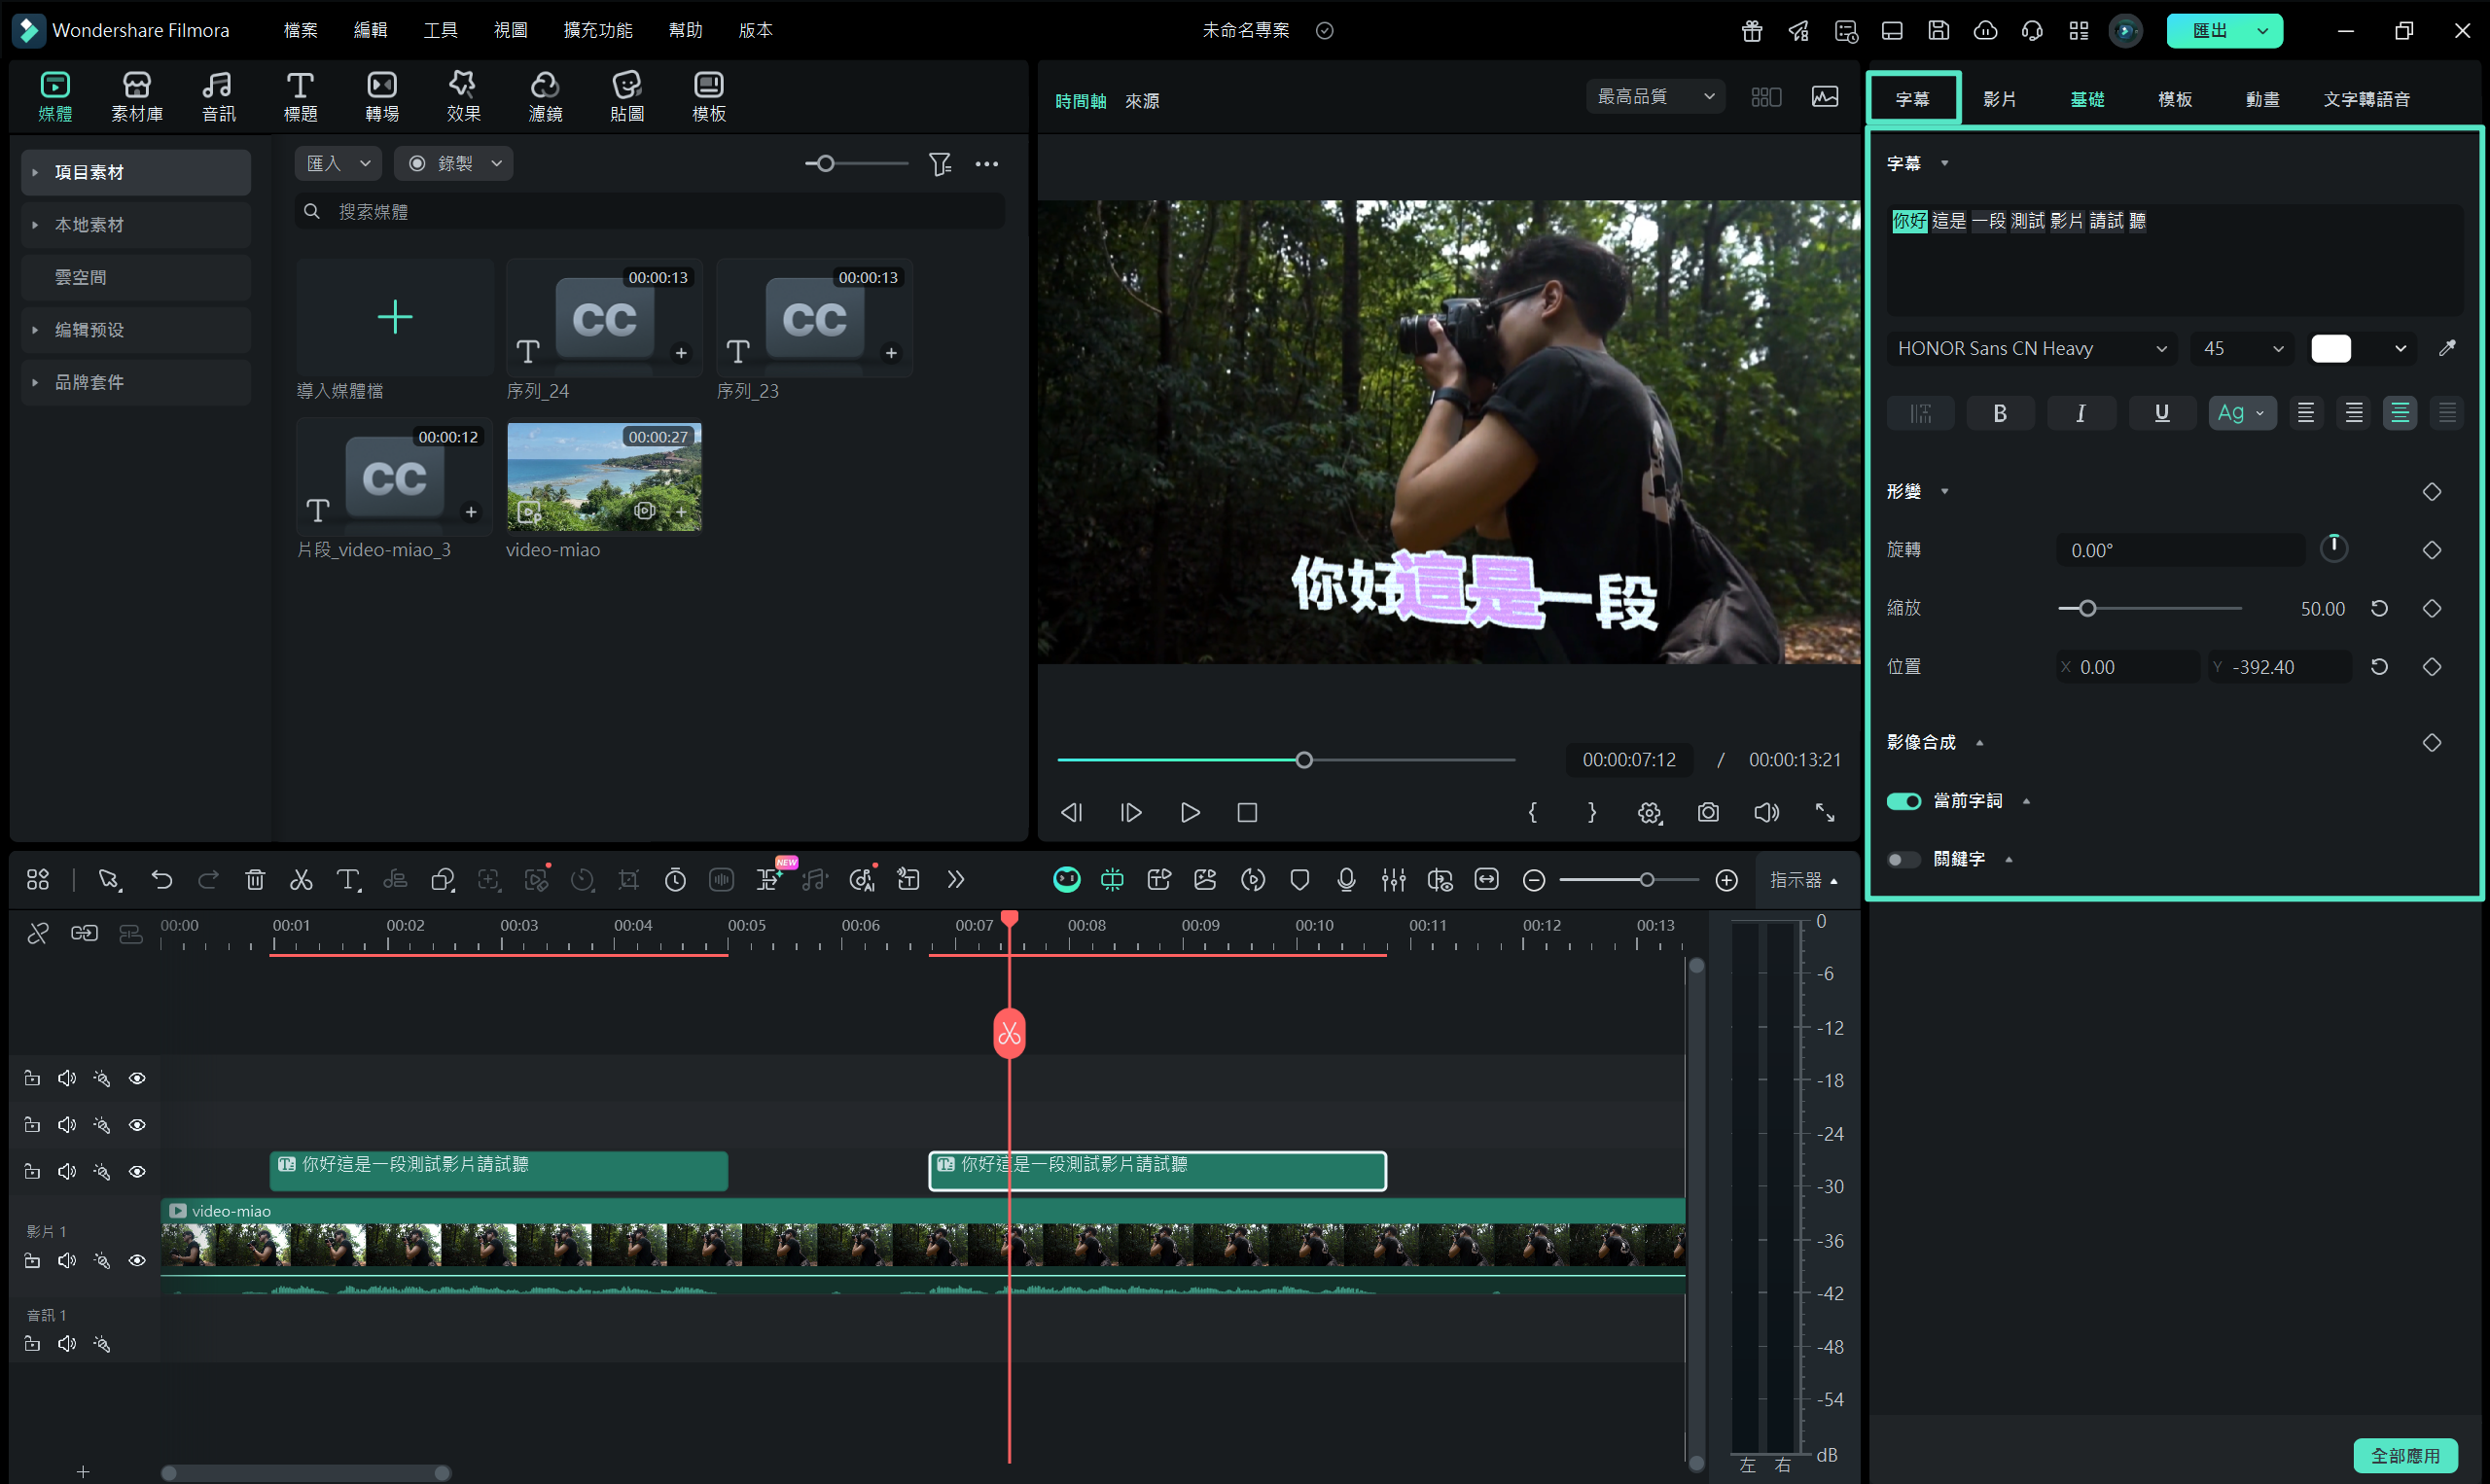Image resolution: width=2490 pixels, height=1484 pixels.
Task: Click the 全部應用 button
Action: point(2404,1455)
